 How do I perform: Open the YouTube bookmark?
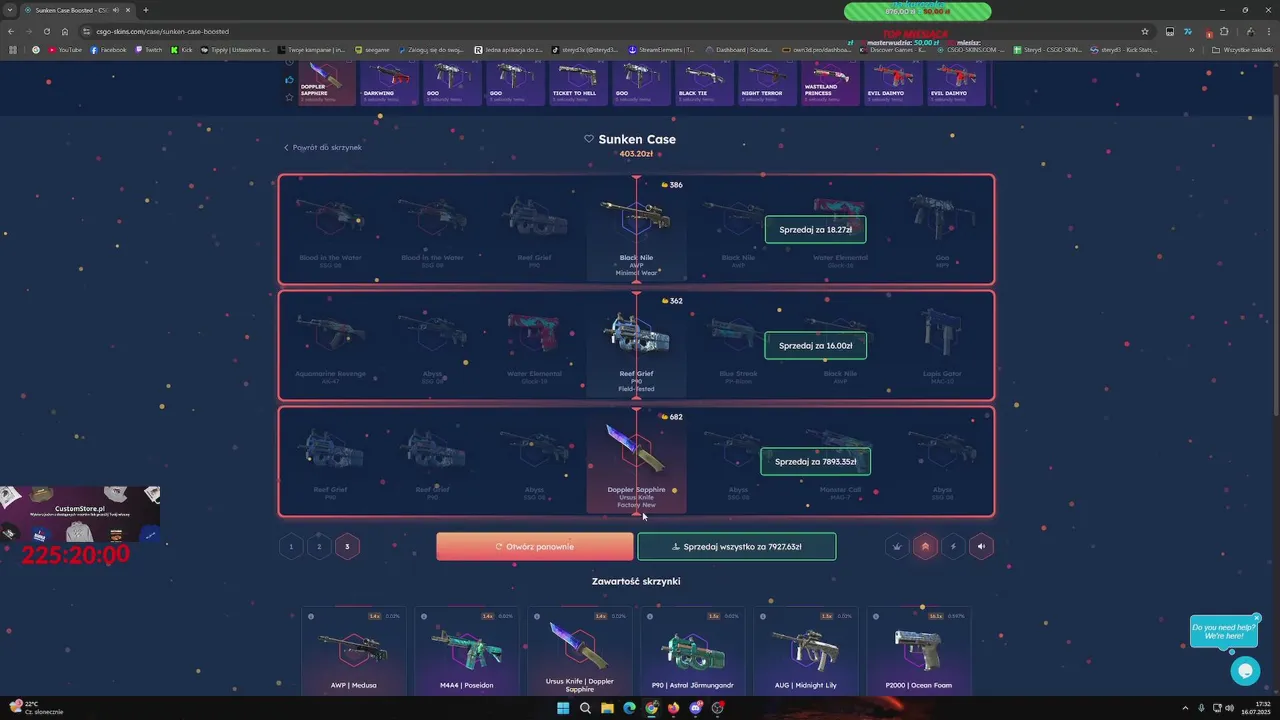[x=65, y=49]
